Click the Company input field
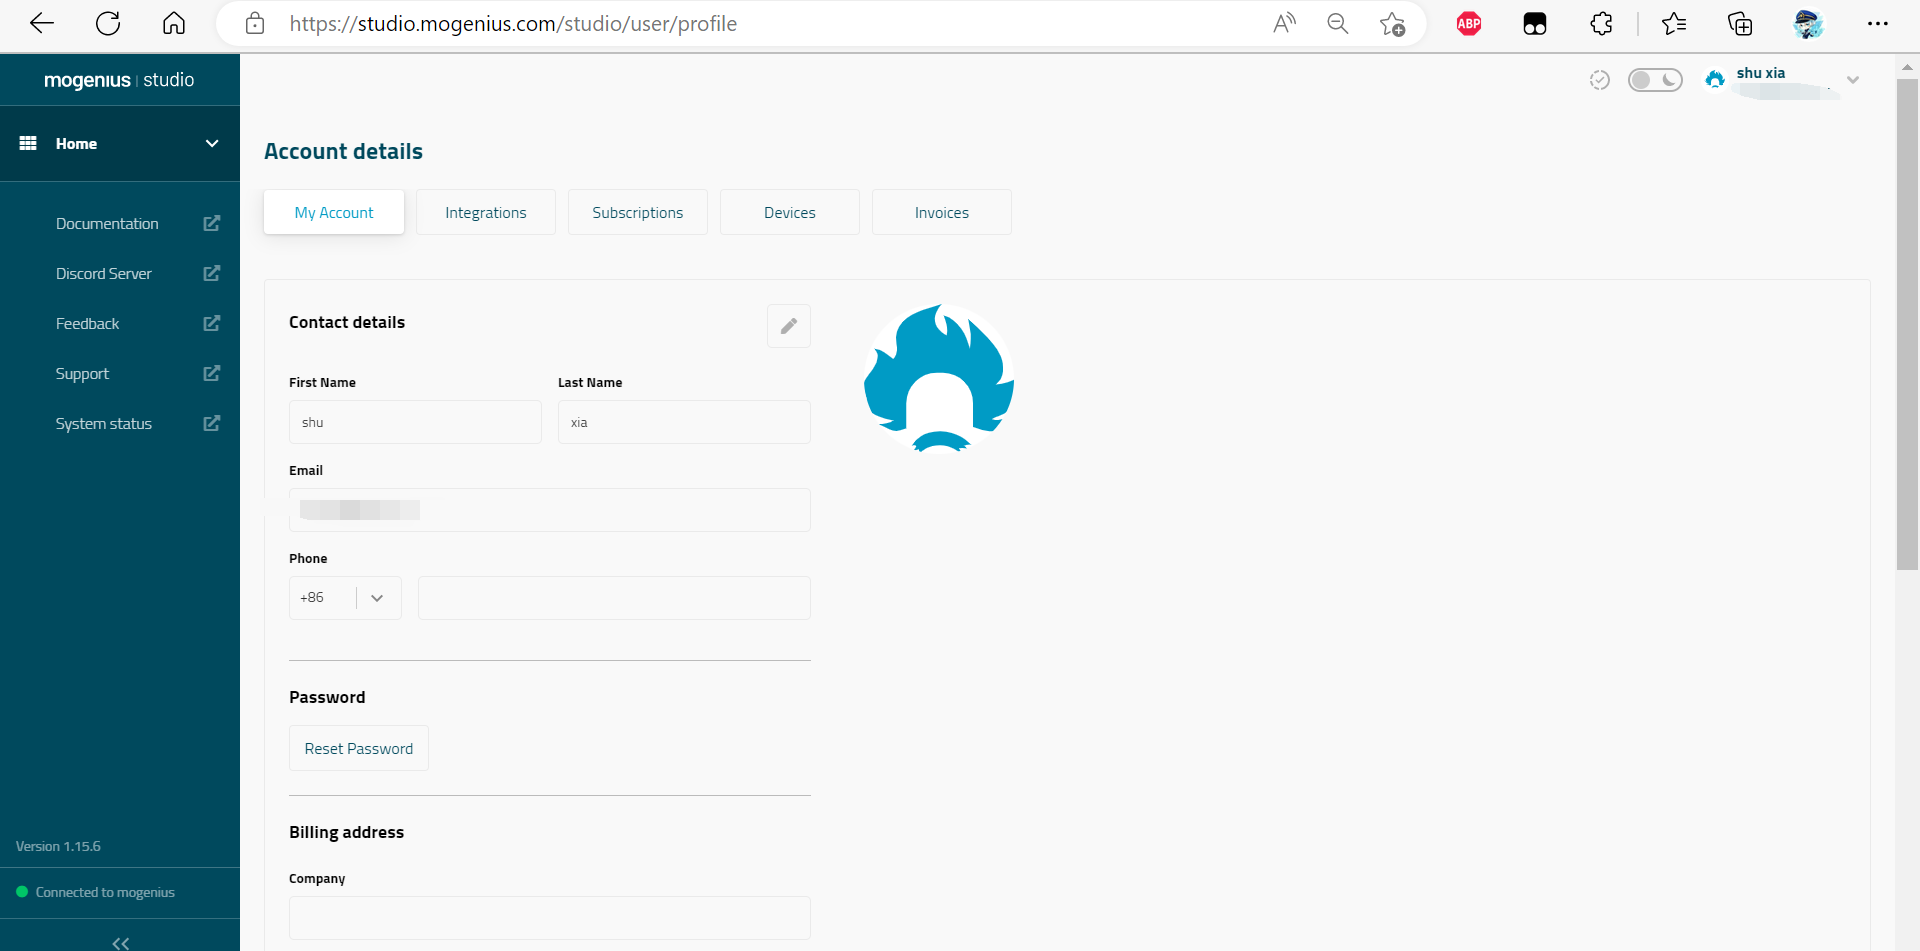Image resolution: width=1920 pixels, height=951 pixels. pos(550,917)
